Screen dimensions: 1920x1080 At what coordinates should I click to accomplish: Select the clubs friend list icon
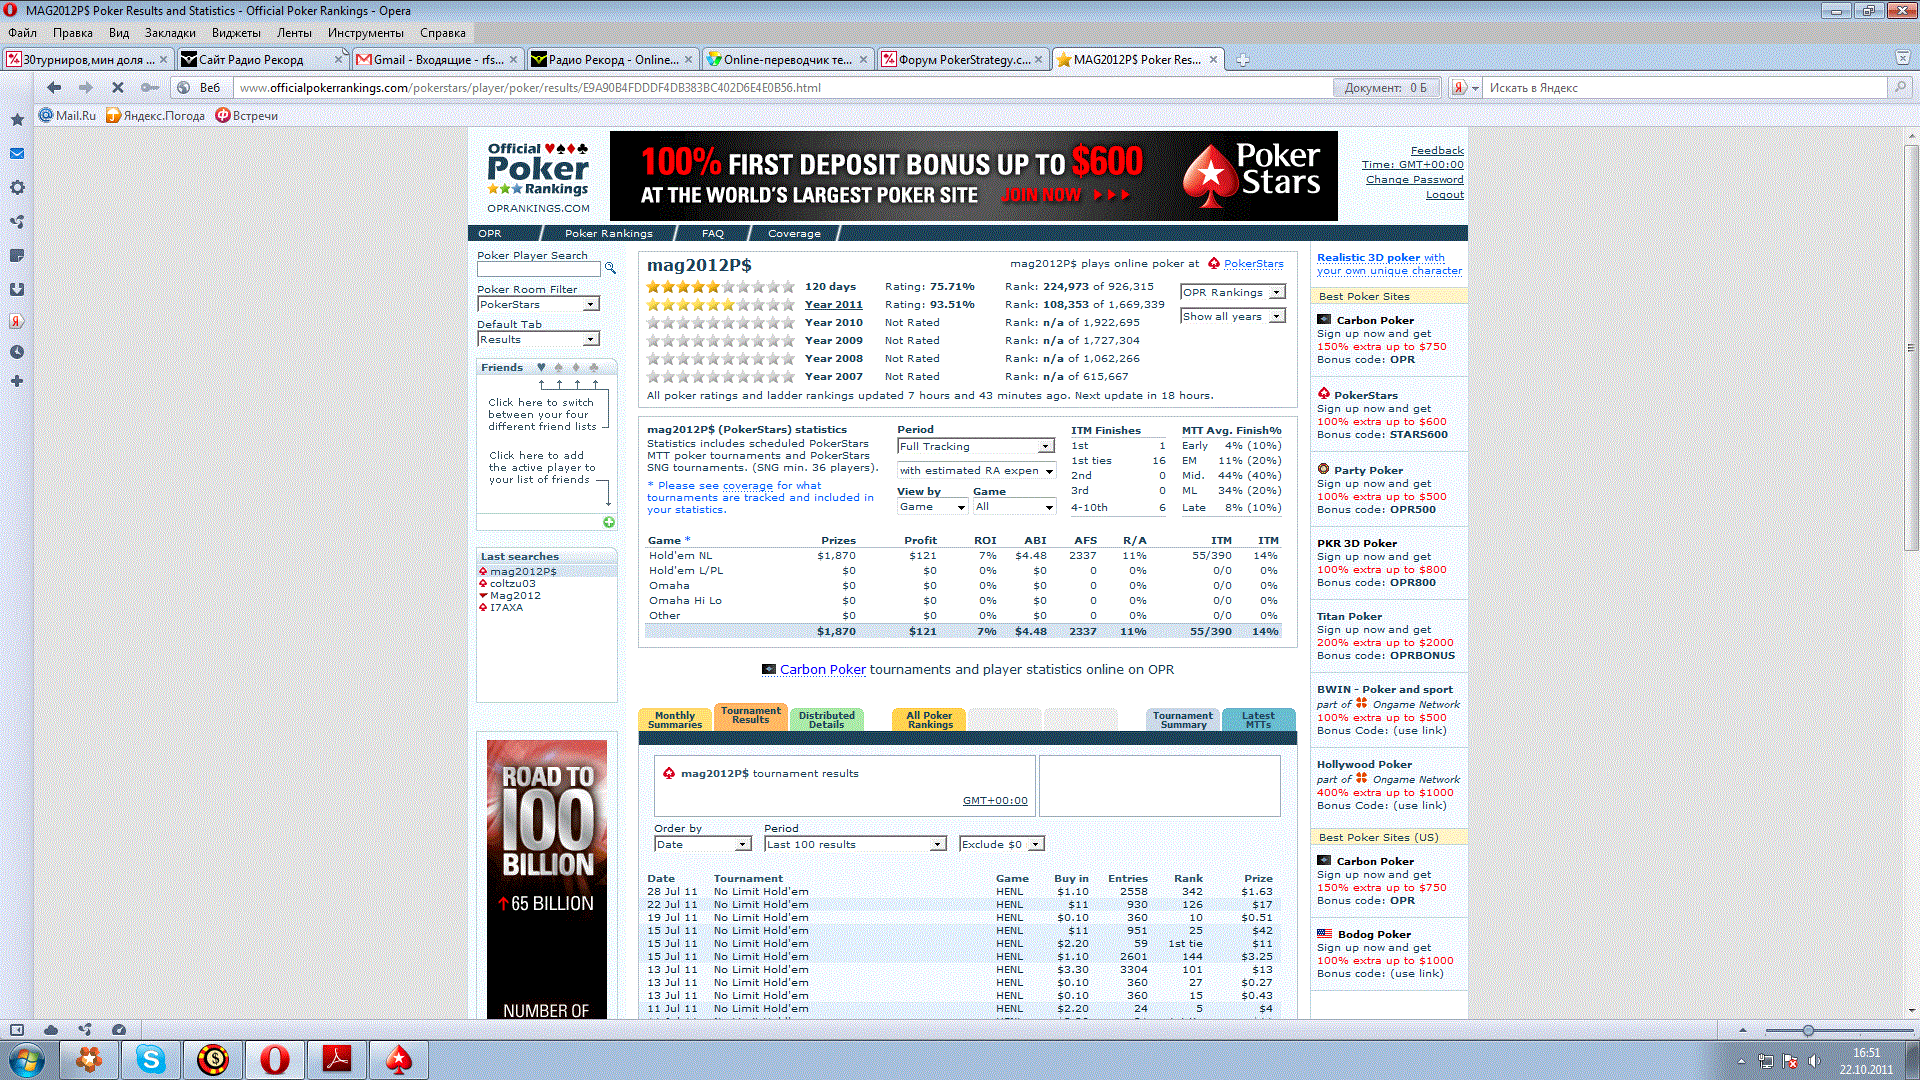[x=594, y=368]
